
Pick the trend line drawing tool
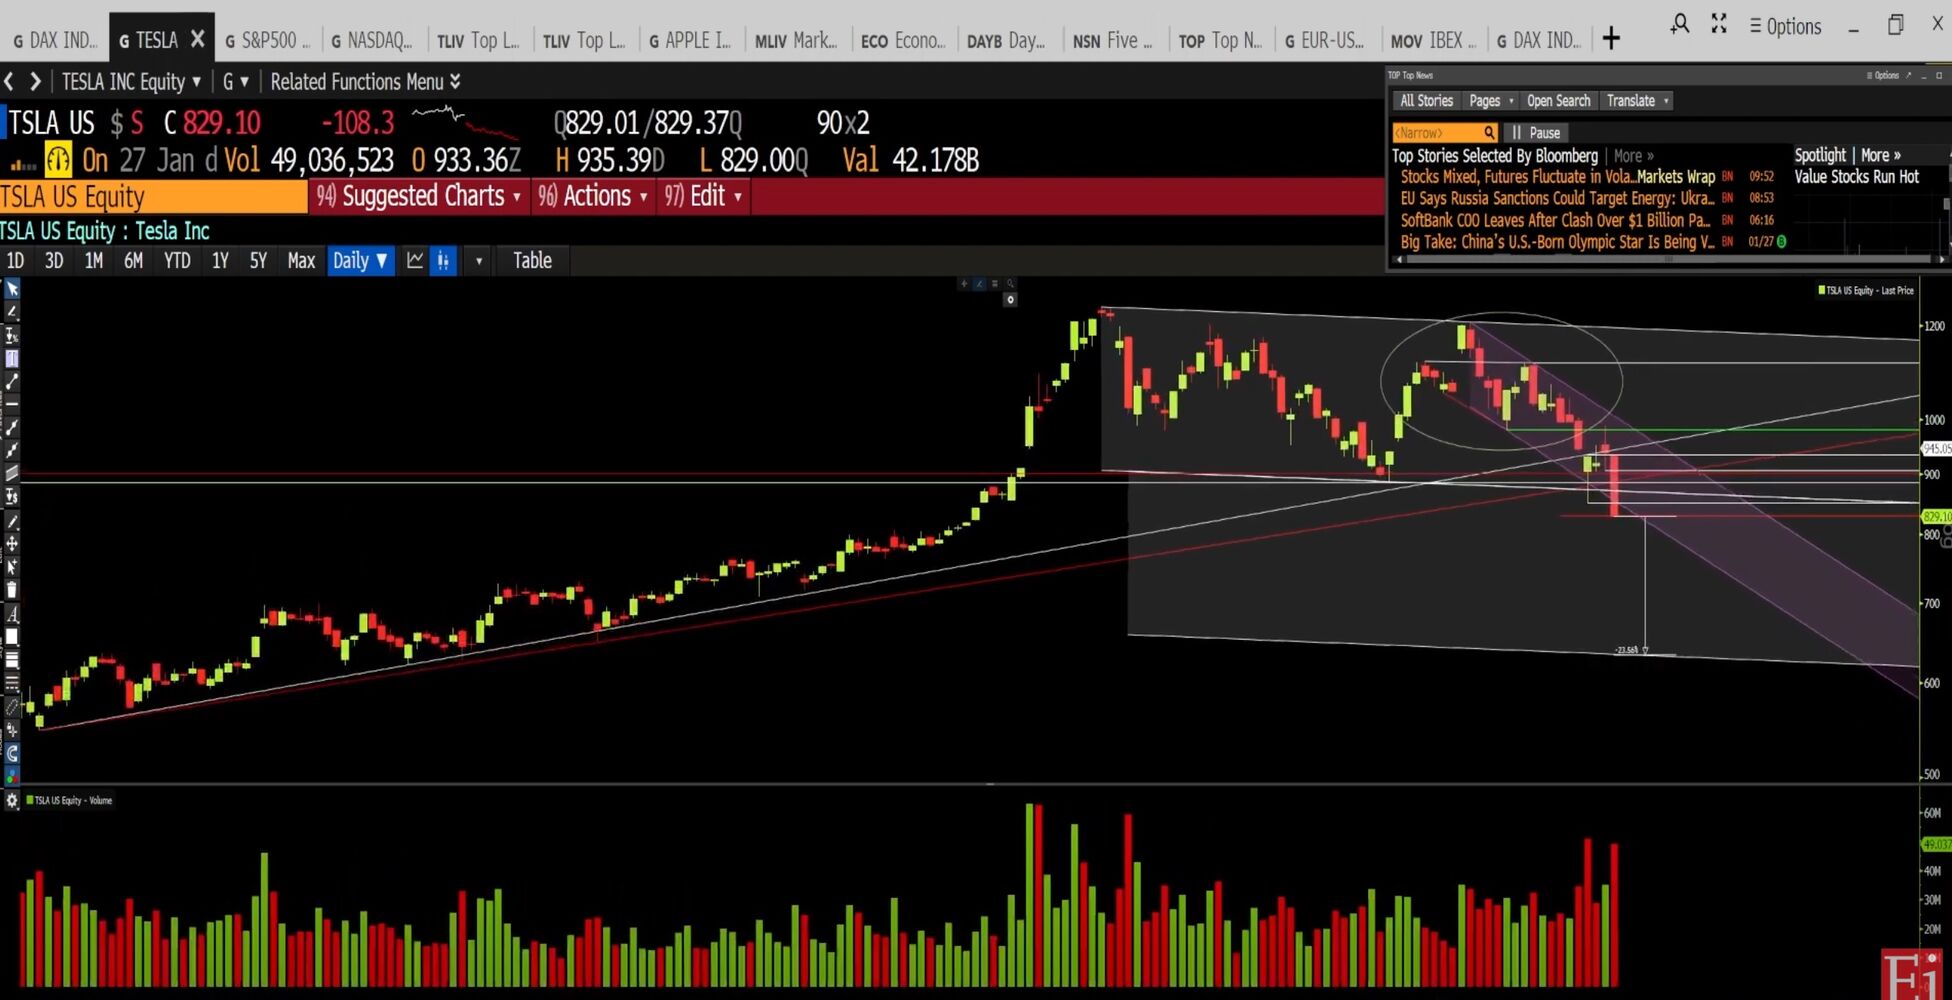click(12, 381)
